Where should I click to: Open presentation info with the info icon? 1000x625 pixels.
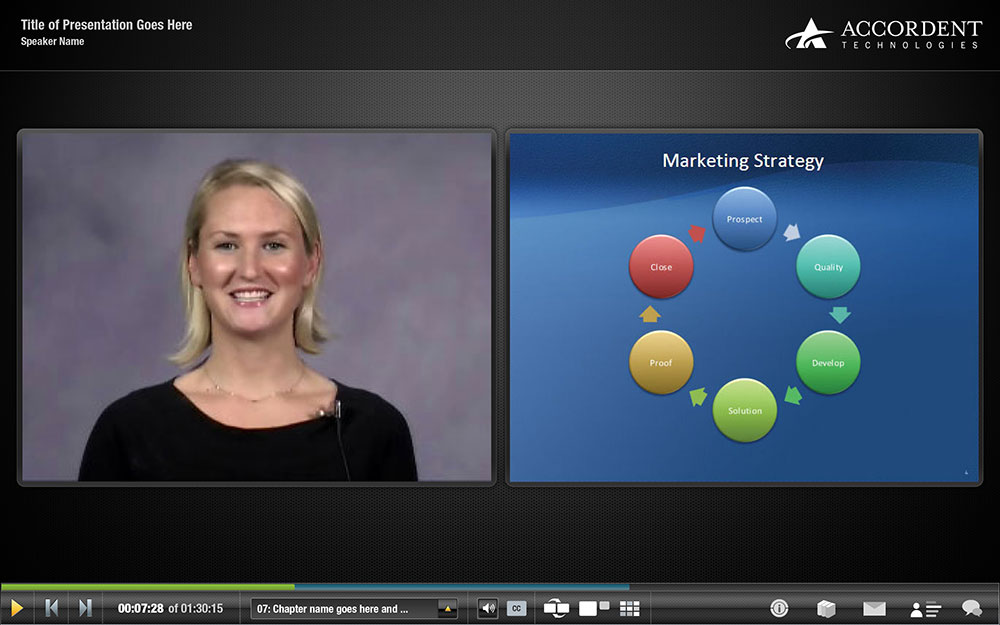point(779,608)
